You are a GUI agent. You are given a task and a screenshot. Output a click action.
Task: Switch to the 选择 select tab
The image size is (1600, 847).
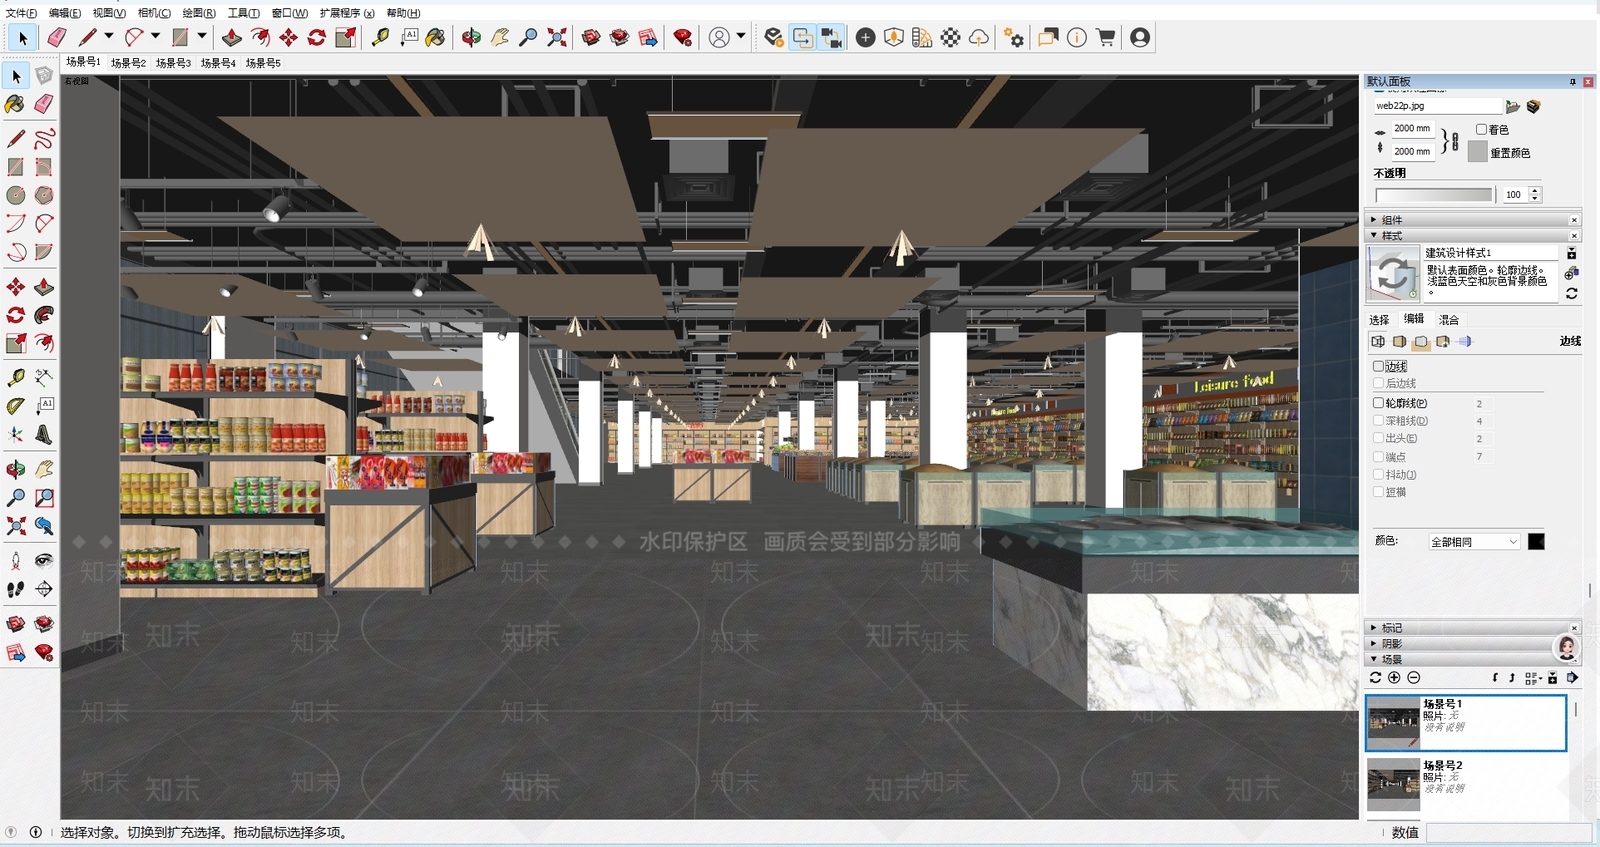click(x=1379, y=320)
